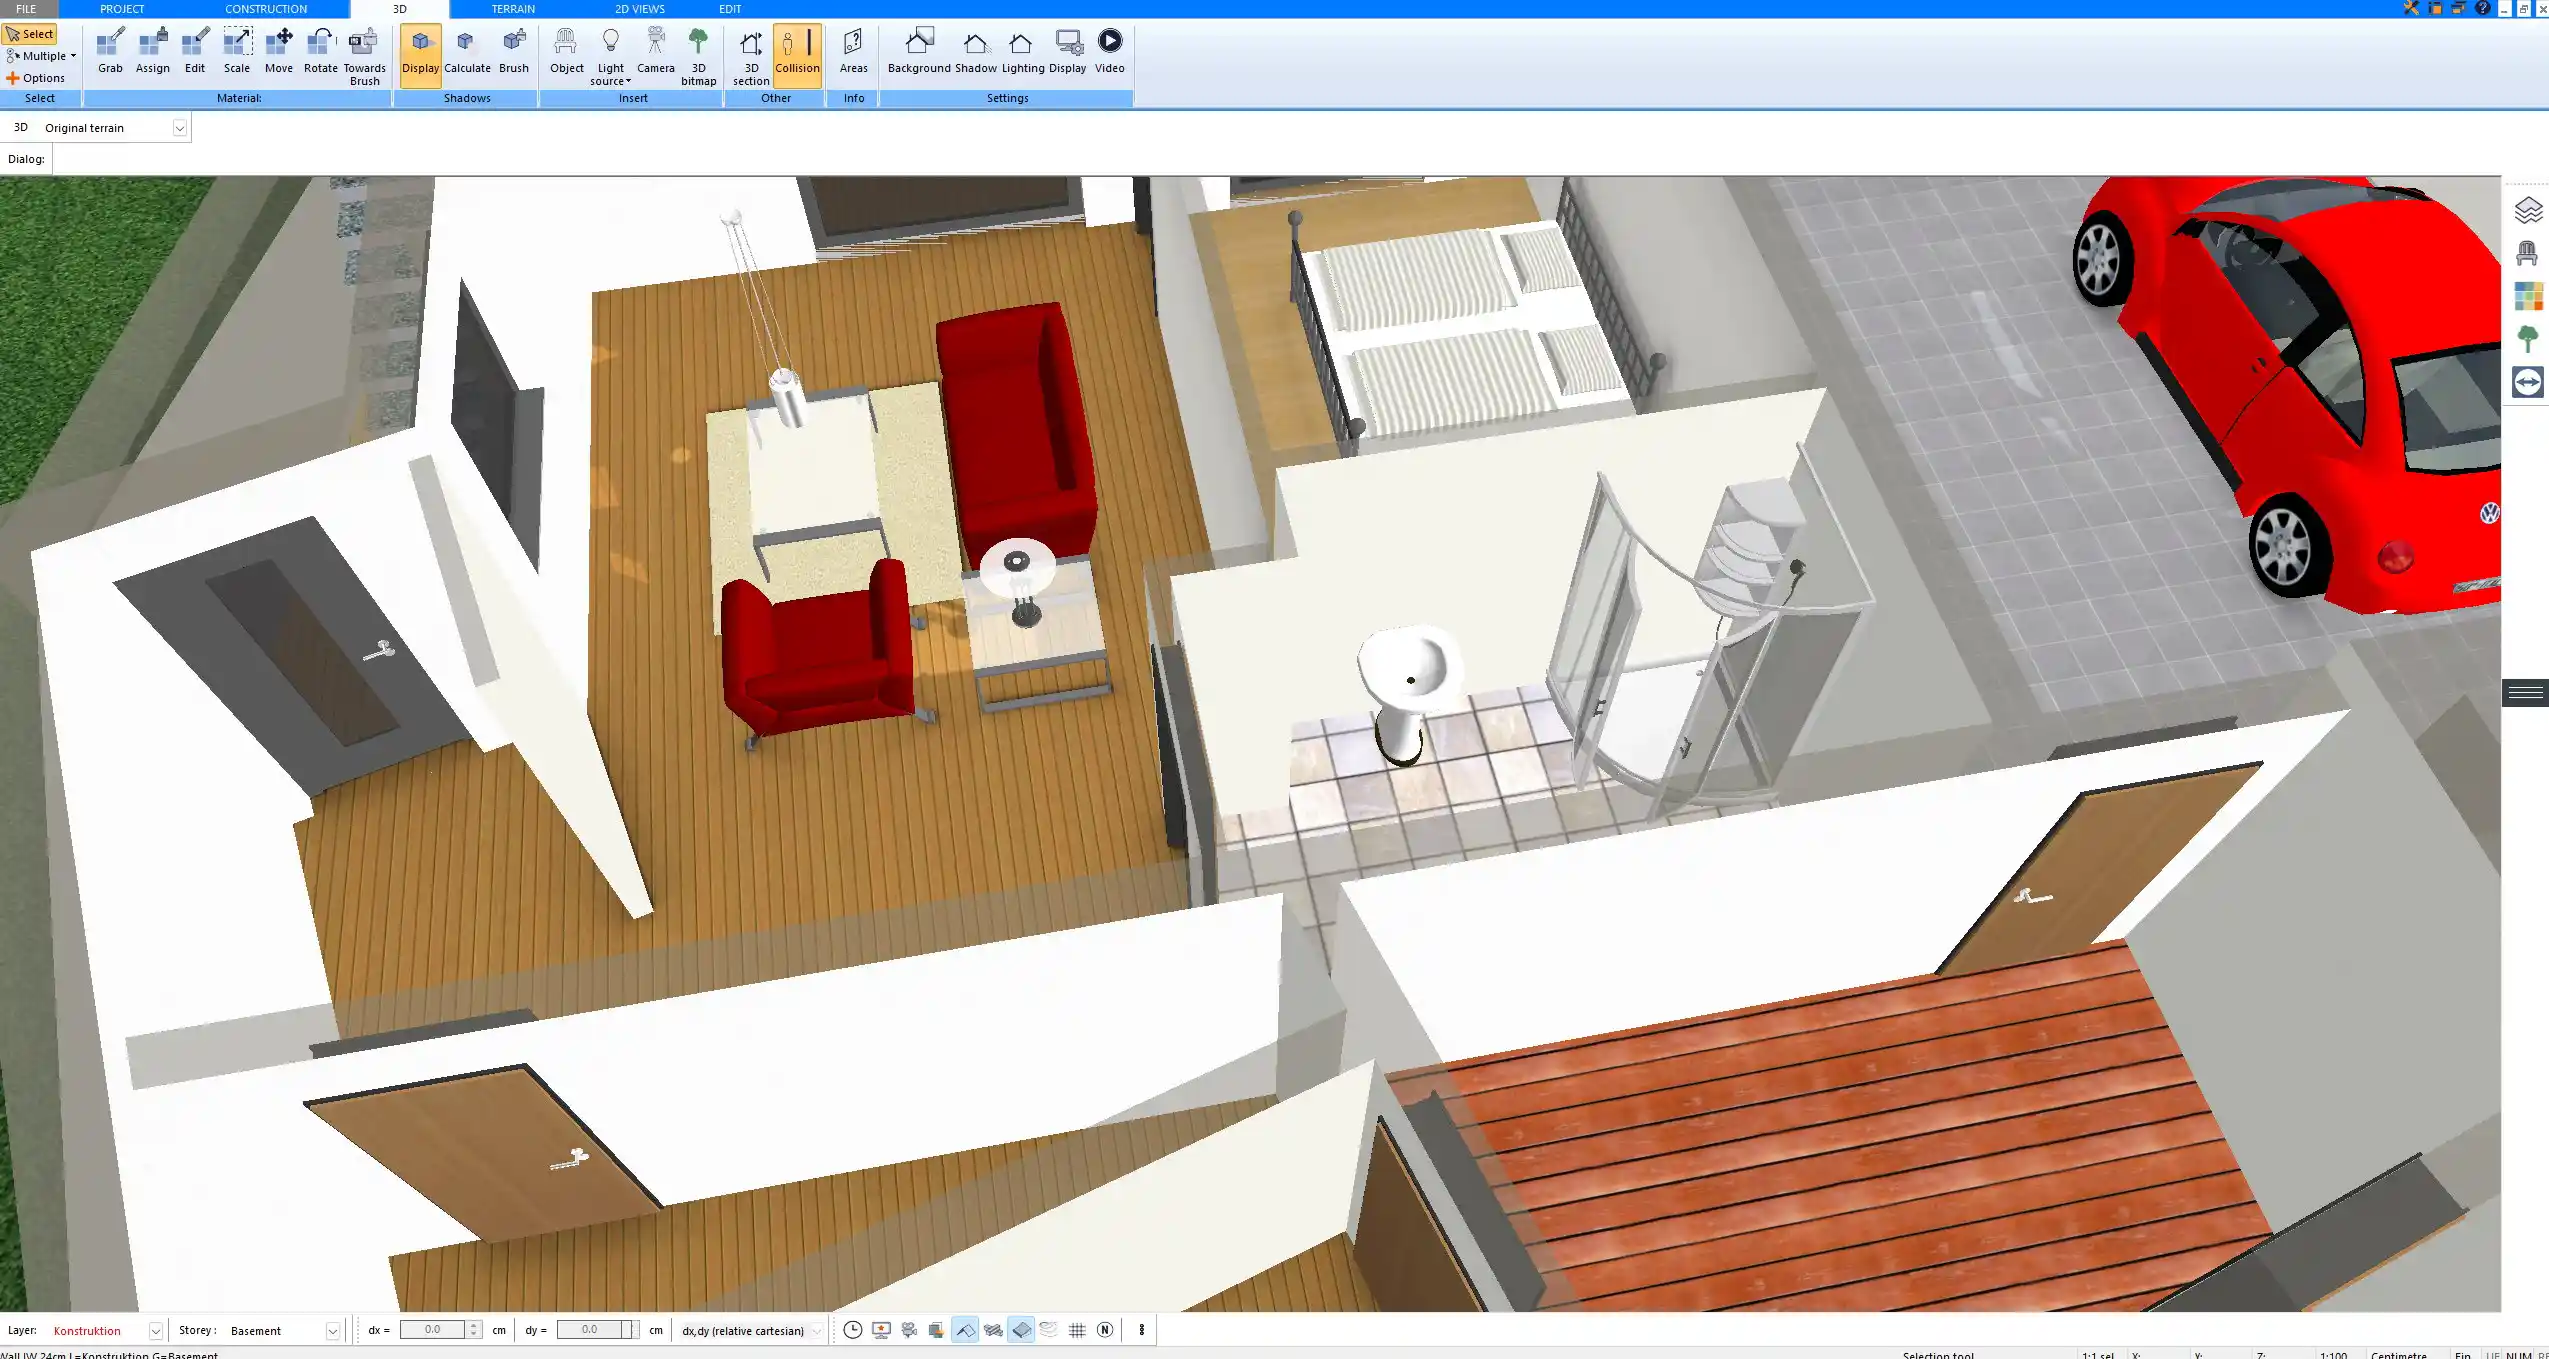
Task: Open Background settings
Action: [919, 51]
